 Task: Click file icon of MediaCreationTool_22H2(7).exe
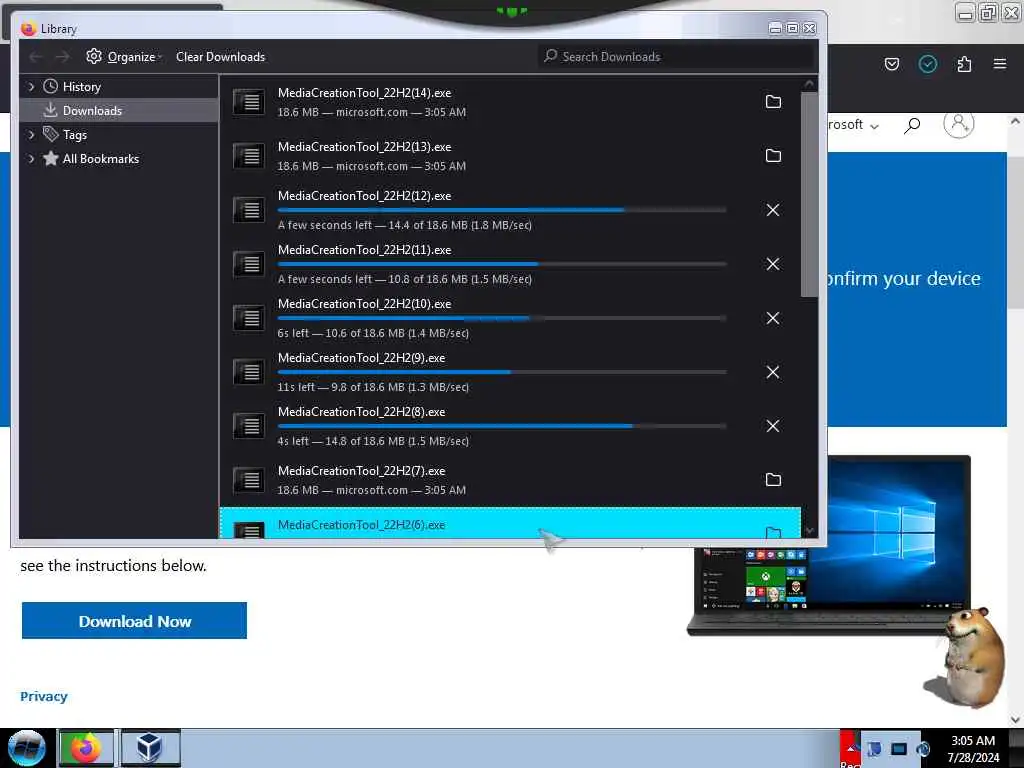249,480
